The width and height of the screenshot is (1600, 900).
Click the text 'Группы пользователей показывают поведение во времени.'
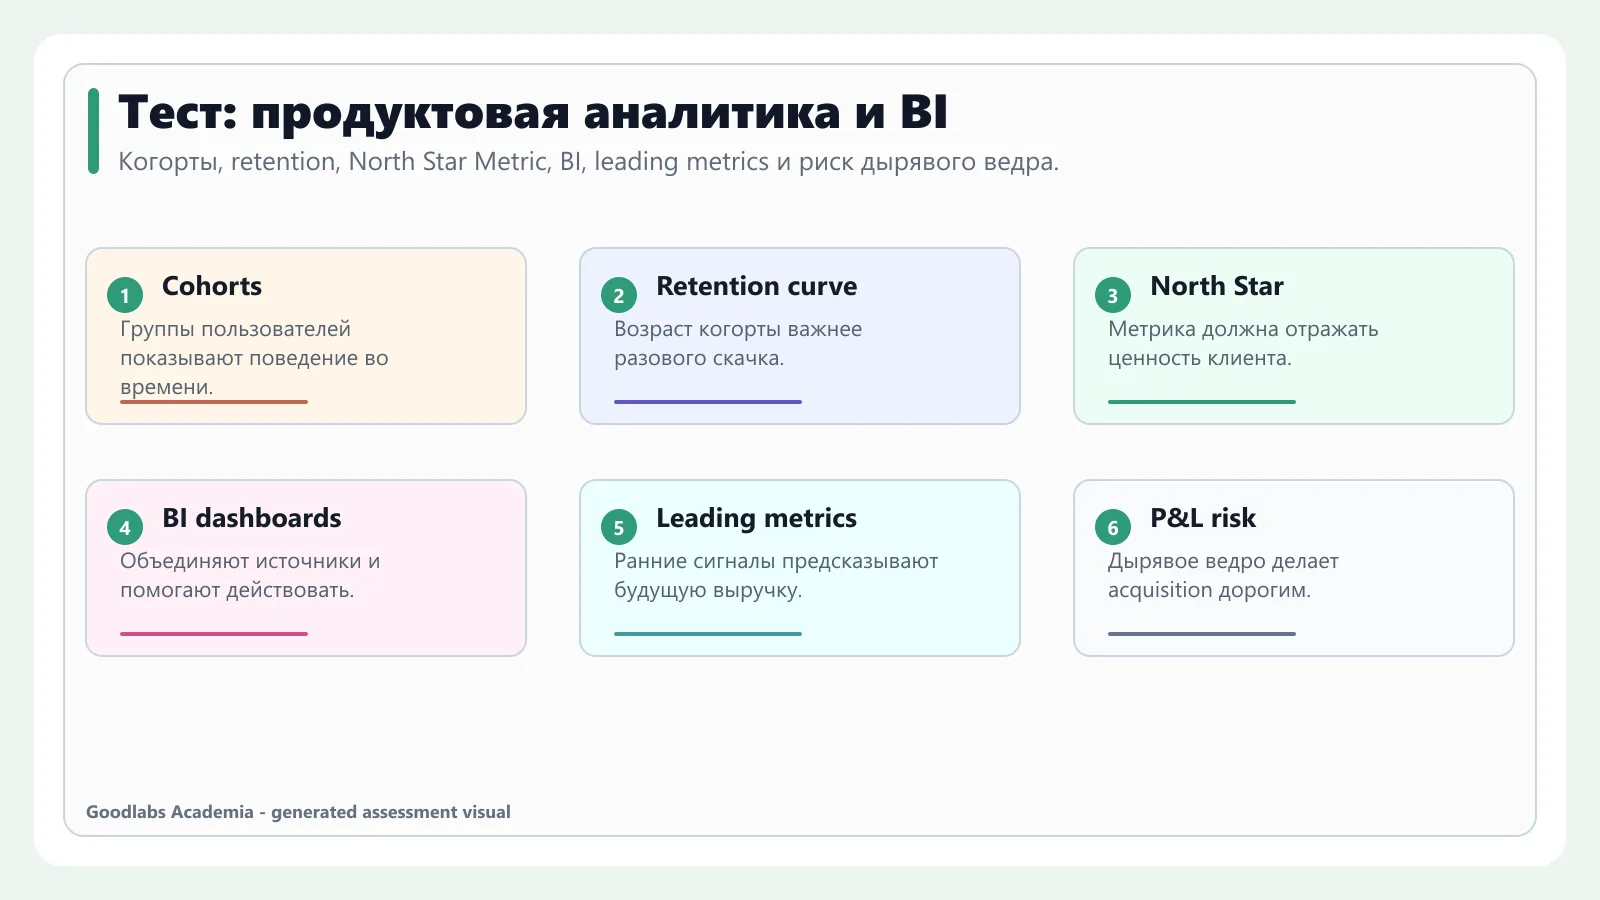254,358
